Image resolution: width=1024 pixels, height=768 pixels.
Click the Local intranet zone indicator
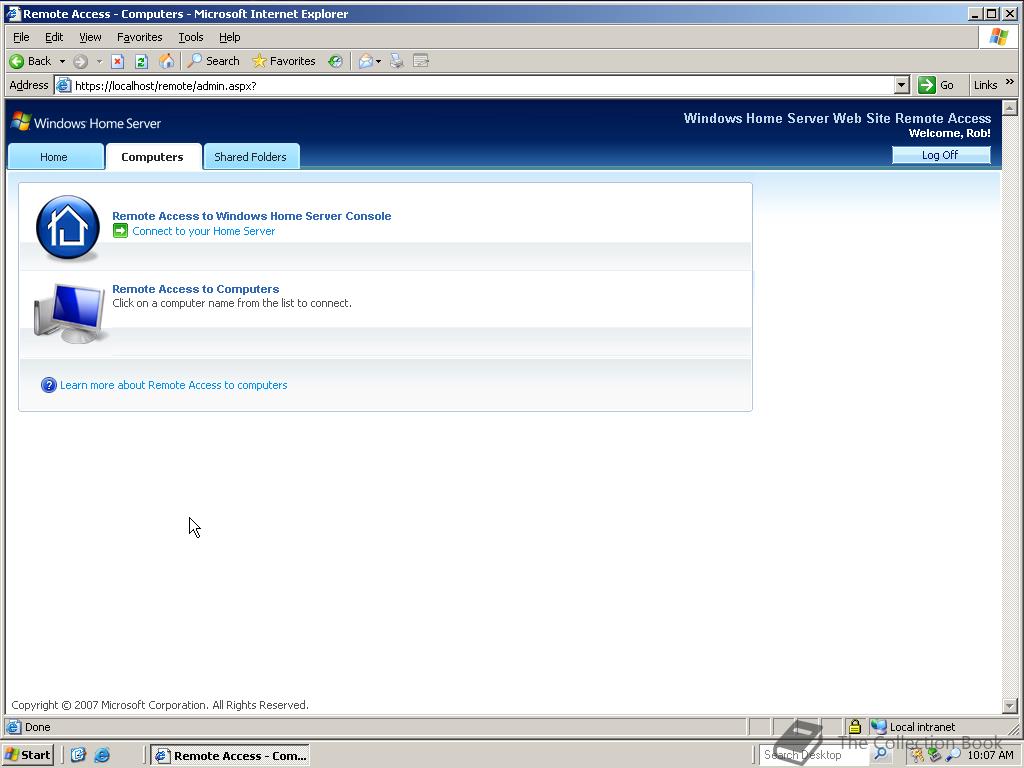click(x=913, y=727)
